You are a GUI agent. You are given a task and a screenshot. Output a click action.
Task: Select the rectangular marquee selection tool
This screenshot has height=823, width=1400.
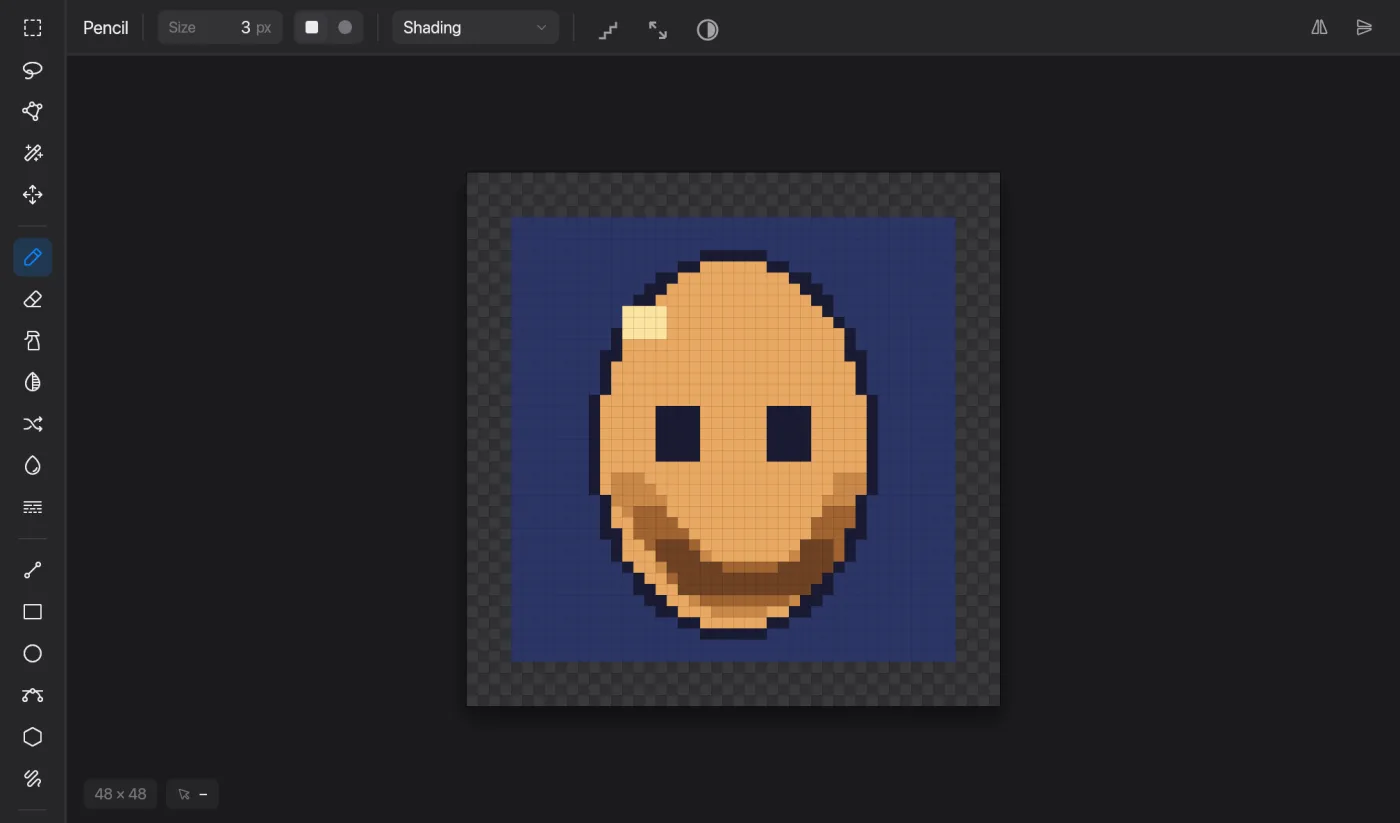coord(33,28)
